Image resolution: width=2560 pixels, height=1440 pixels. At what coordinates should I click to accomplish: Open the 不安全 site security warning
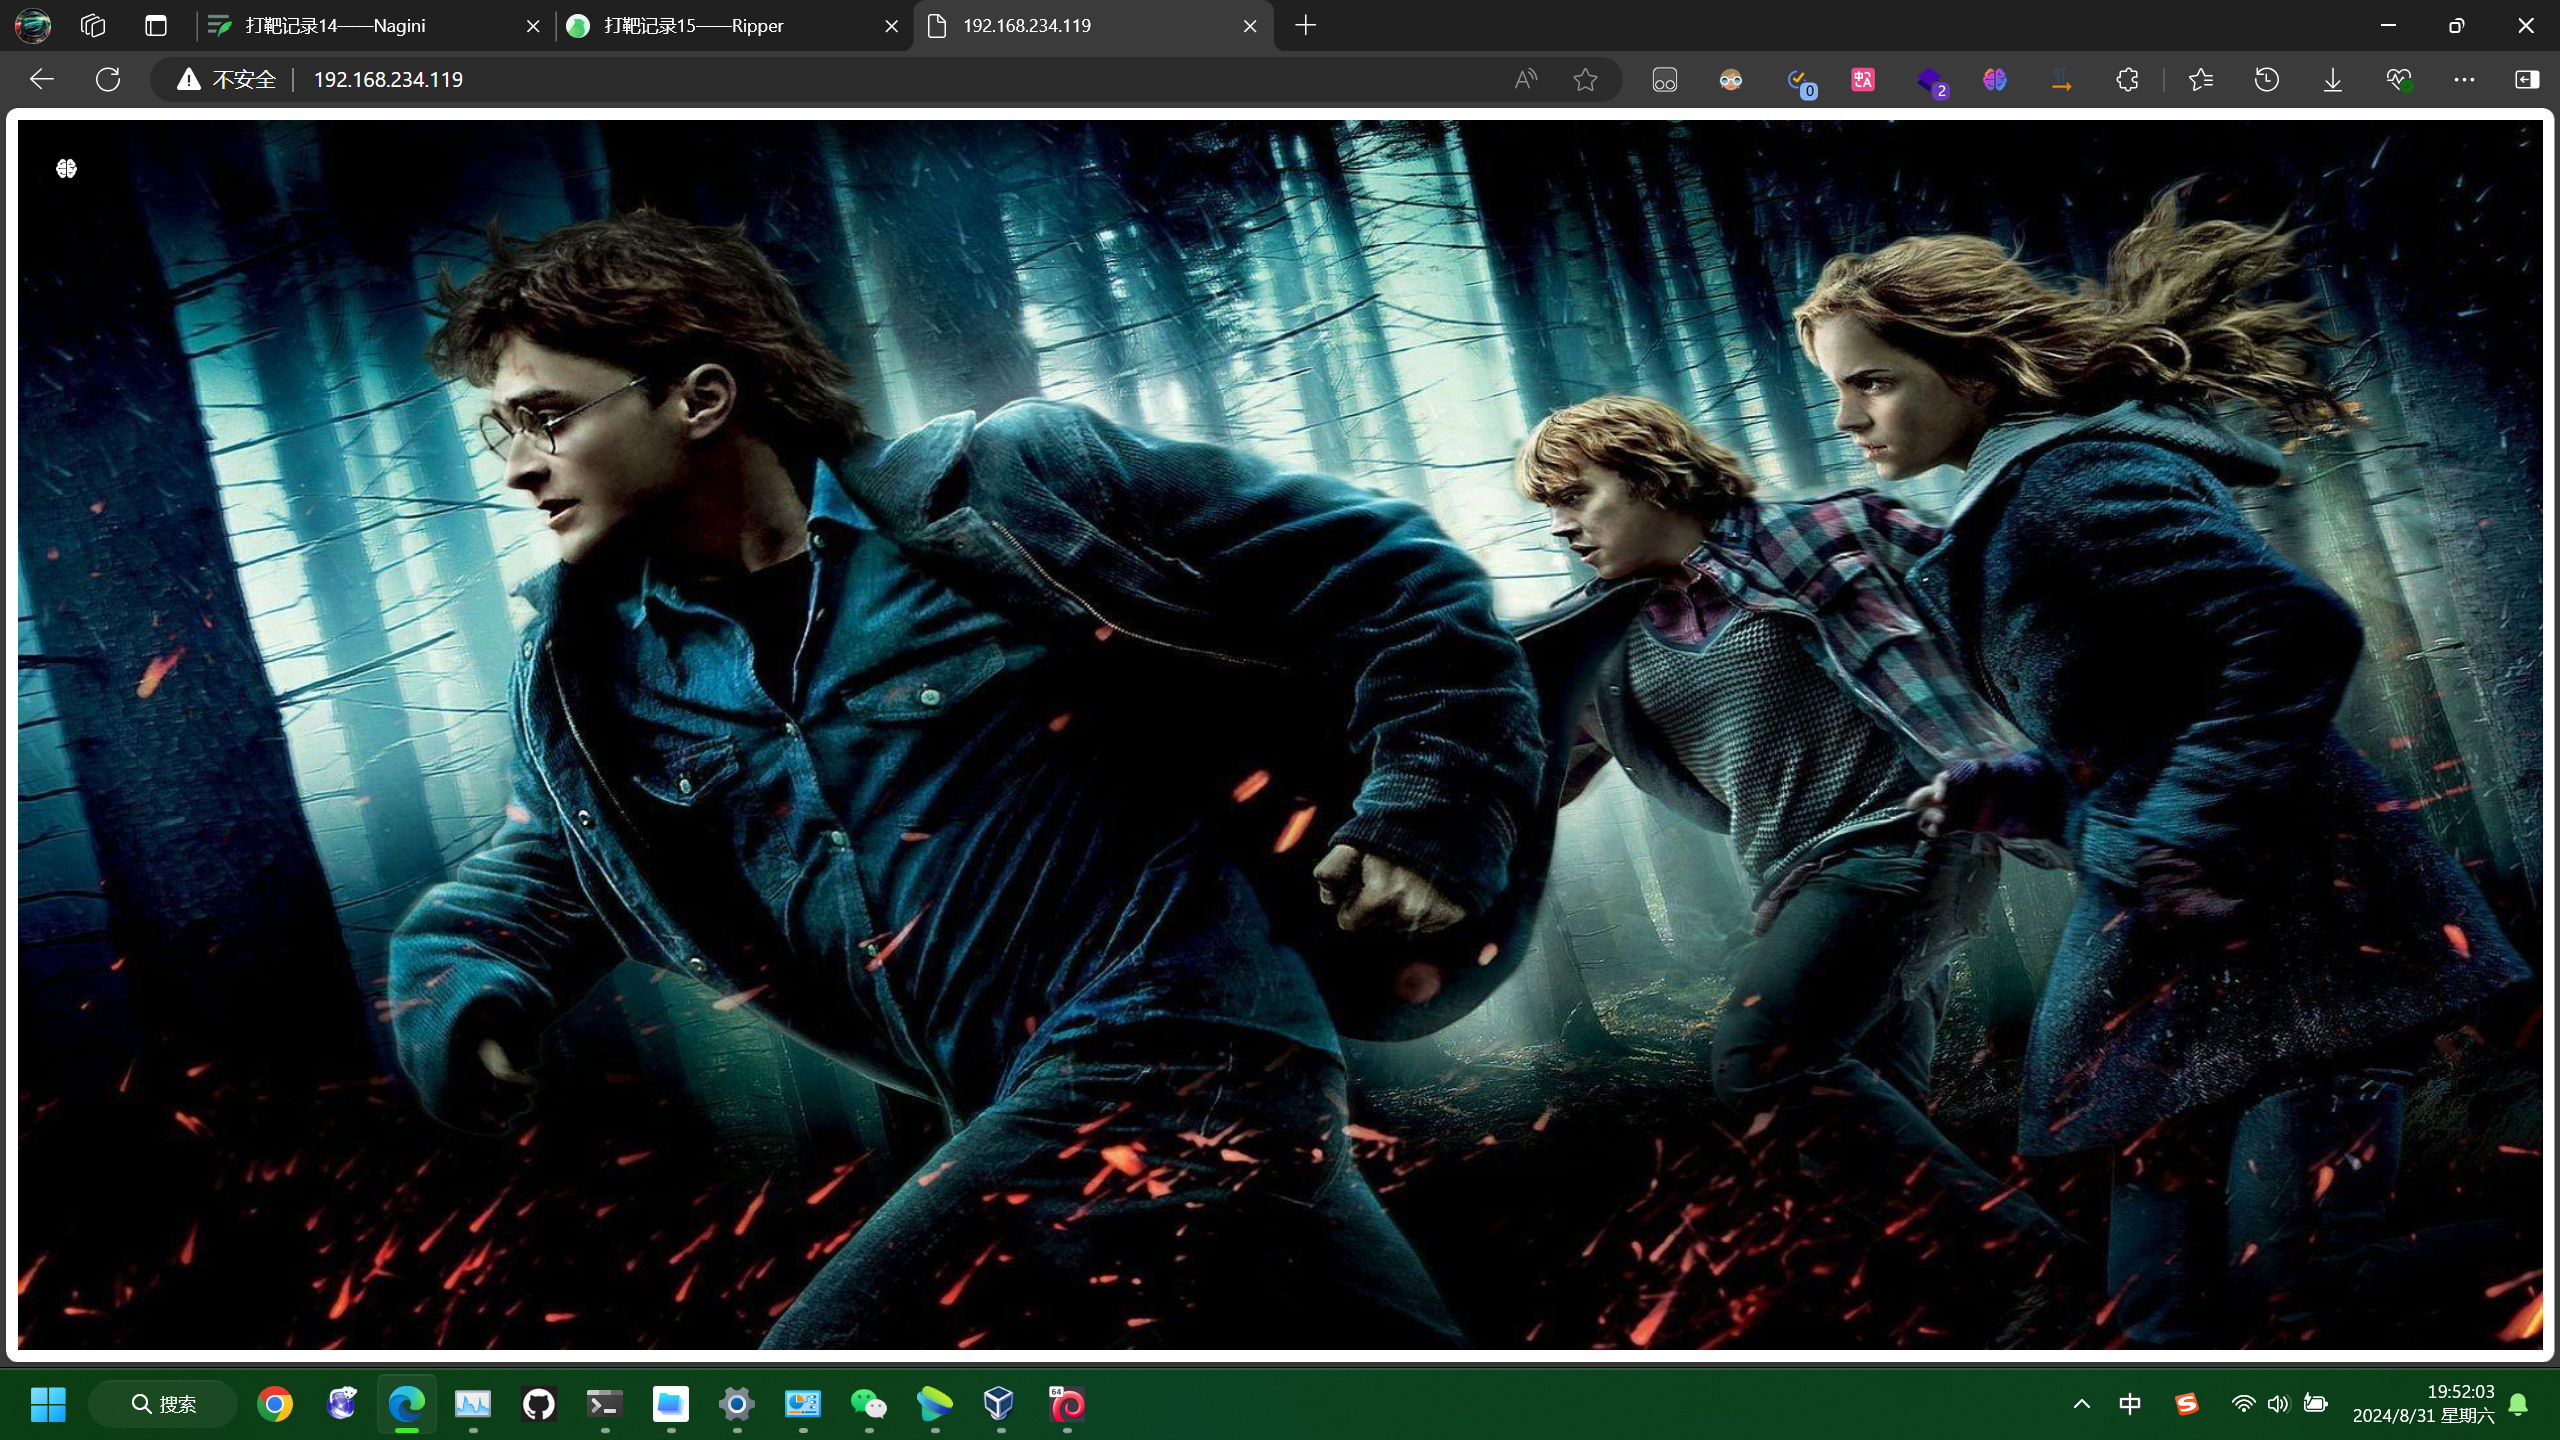pyautogui.click(x=226, y=79)
